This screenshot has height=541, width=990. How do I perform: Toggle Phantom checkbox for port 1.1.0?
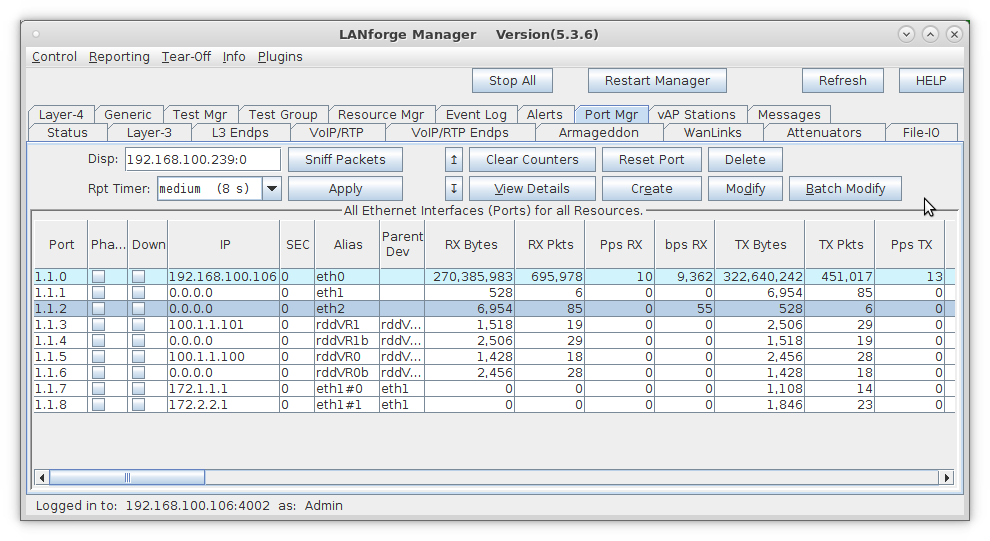tap(99, 277)
